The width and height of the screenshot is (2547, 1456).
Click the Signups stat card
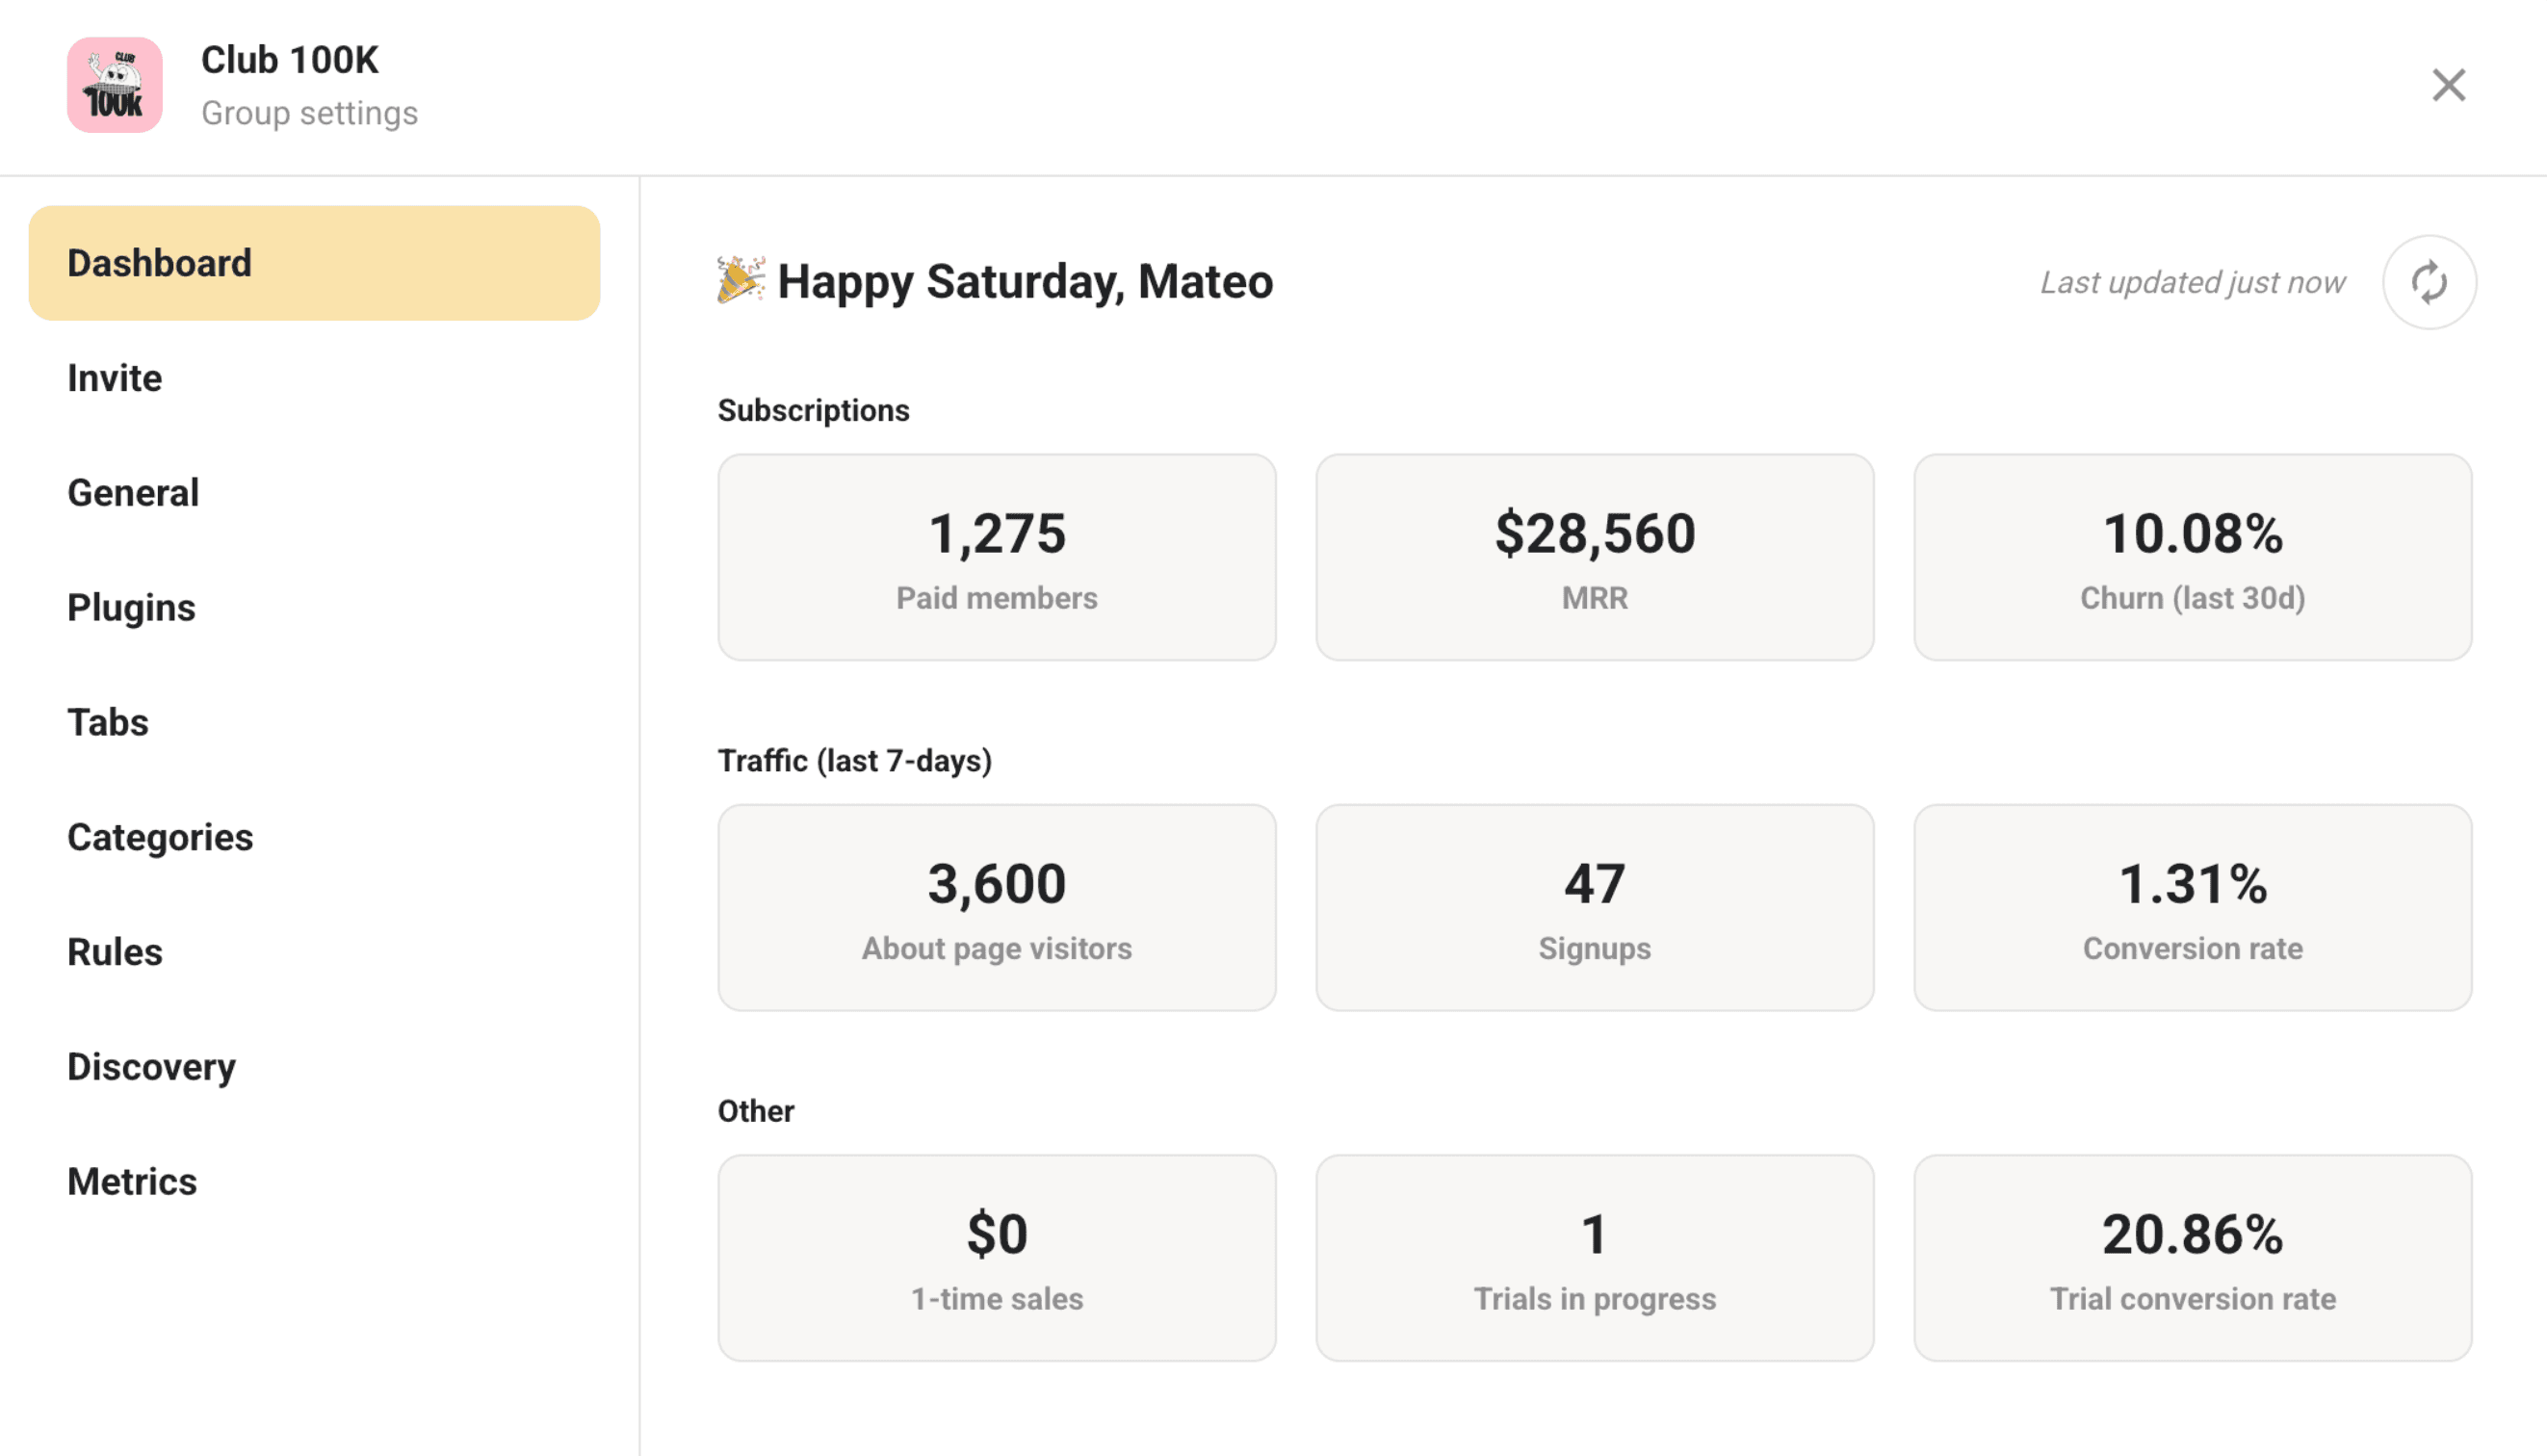[x=1594, y=907]
